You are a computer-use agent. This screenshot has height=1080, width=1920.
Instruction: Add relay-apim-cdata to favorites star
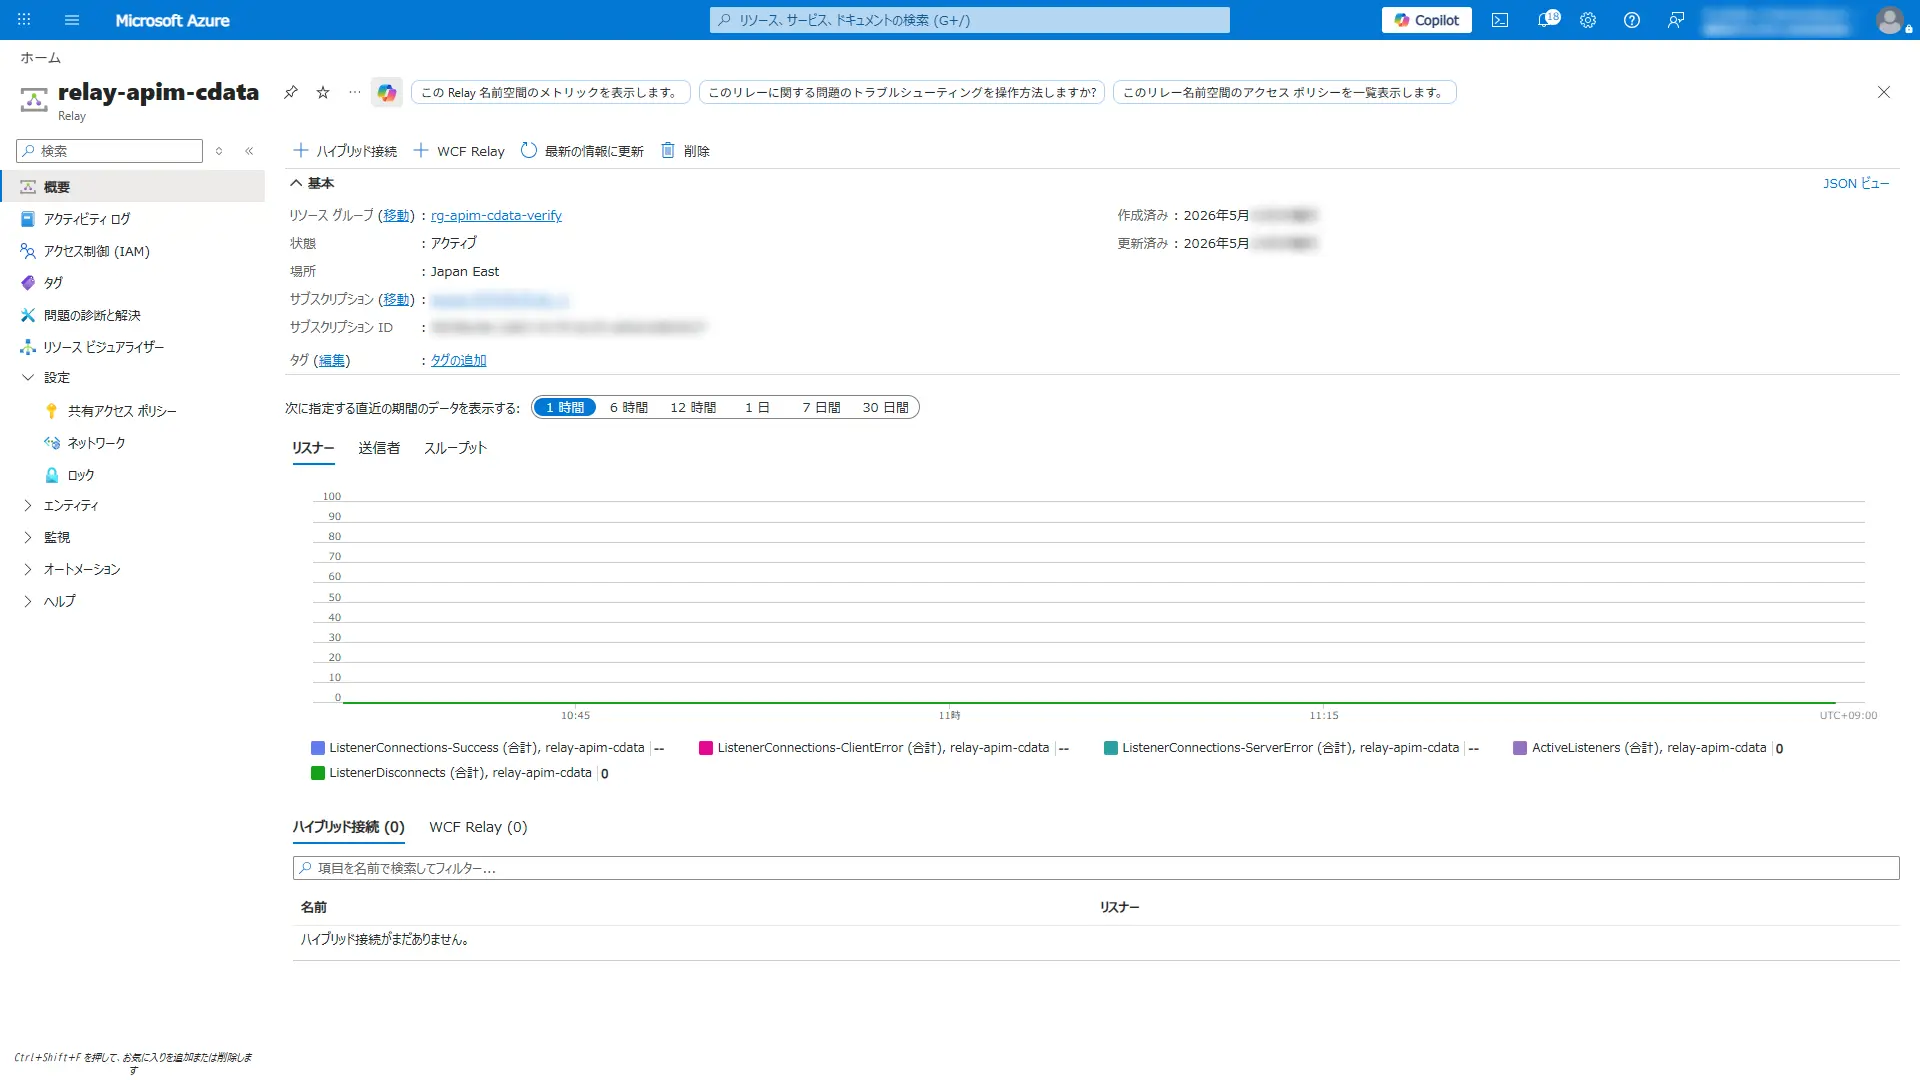point(323,92)
